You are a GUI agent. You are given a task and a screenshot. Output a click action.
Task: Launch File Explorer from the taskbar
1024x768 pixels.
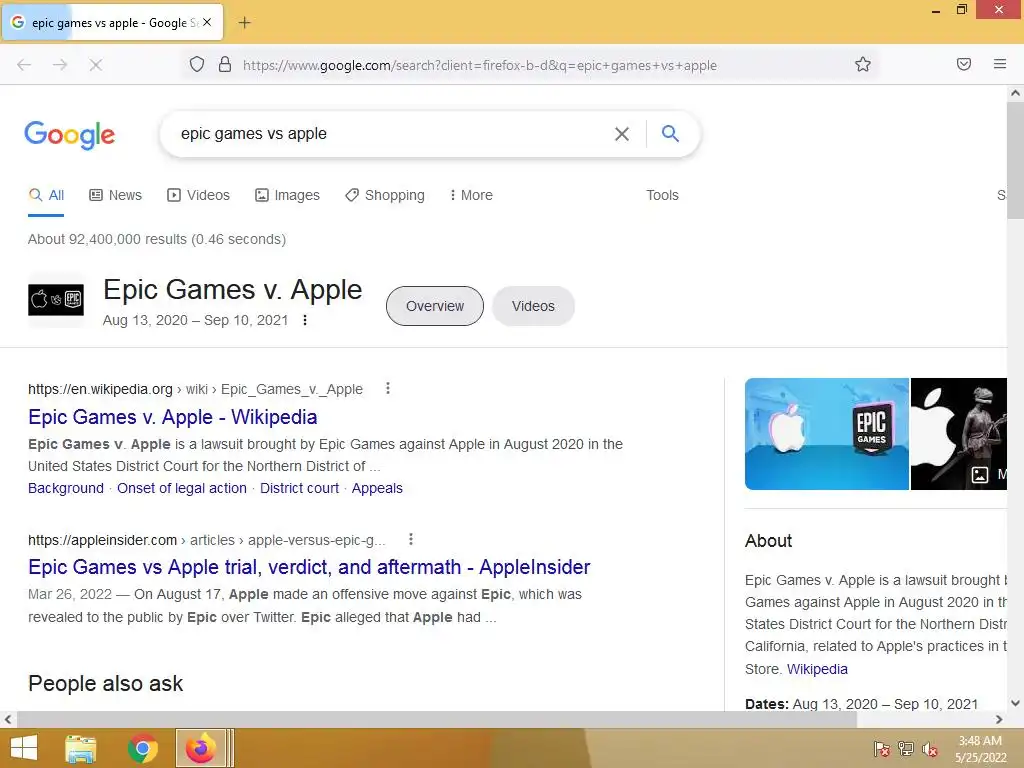(x=81, y=748)
